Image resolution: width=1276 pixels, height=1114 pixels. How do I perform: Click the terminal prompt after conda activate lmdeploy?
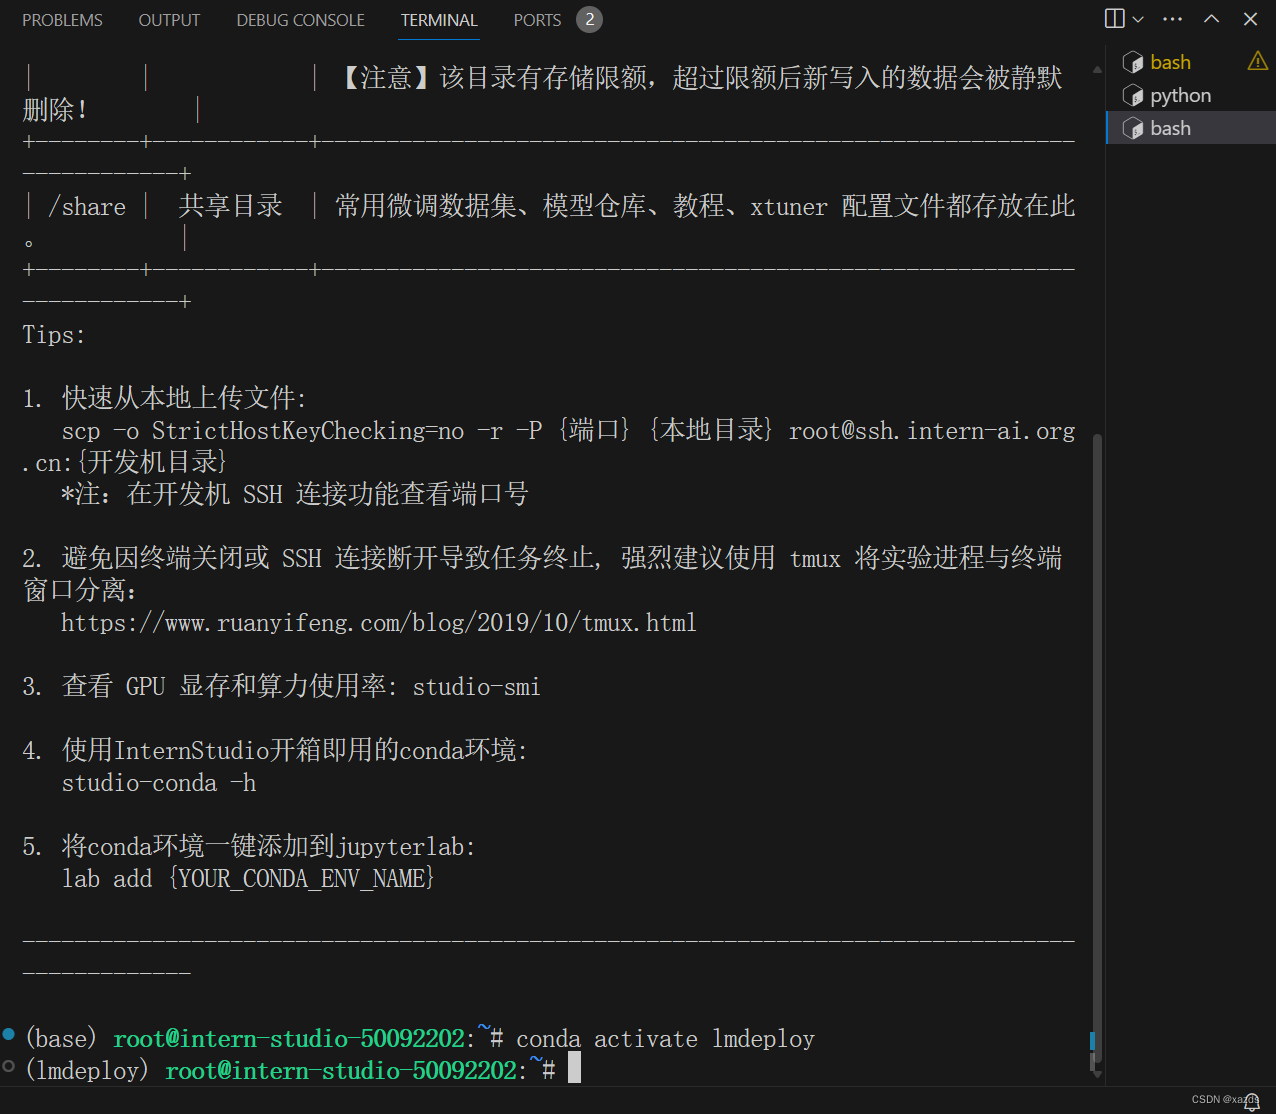574,1068
